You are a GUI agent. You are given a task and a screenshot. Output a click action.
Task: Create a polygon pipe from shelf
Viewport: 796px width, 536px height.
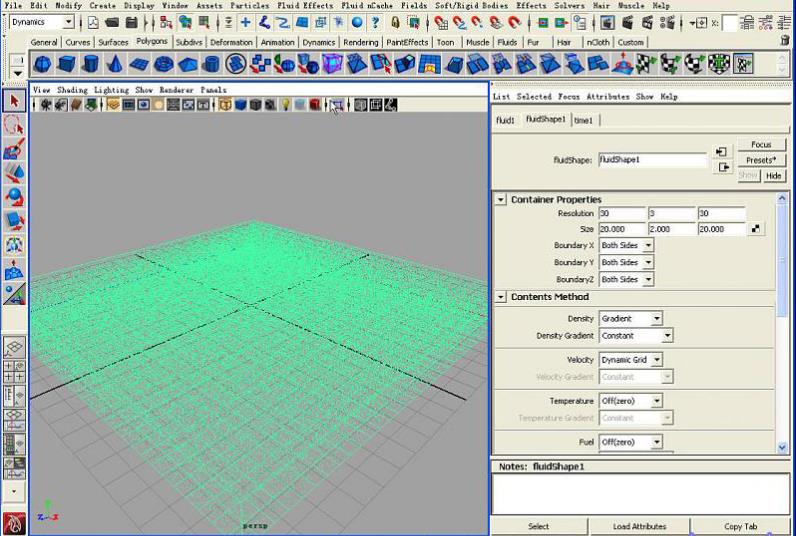coord(211,64)
